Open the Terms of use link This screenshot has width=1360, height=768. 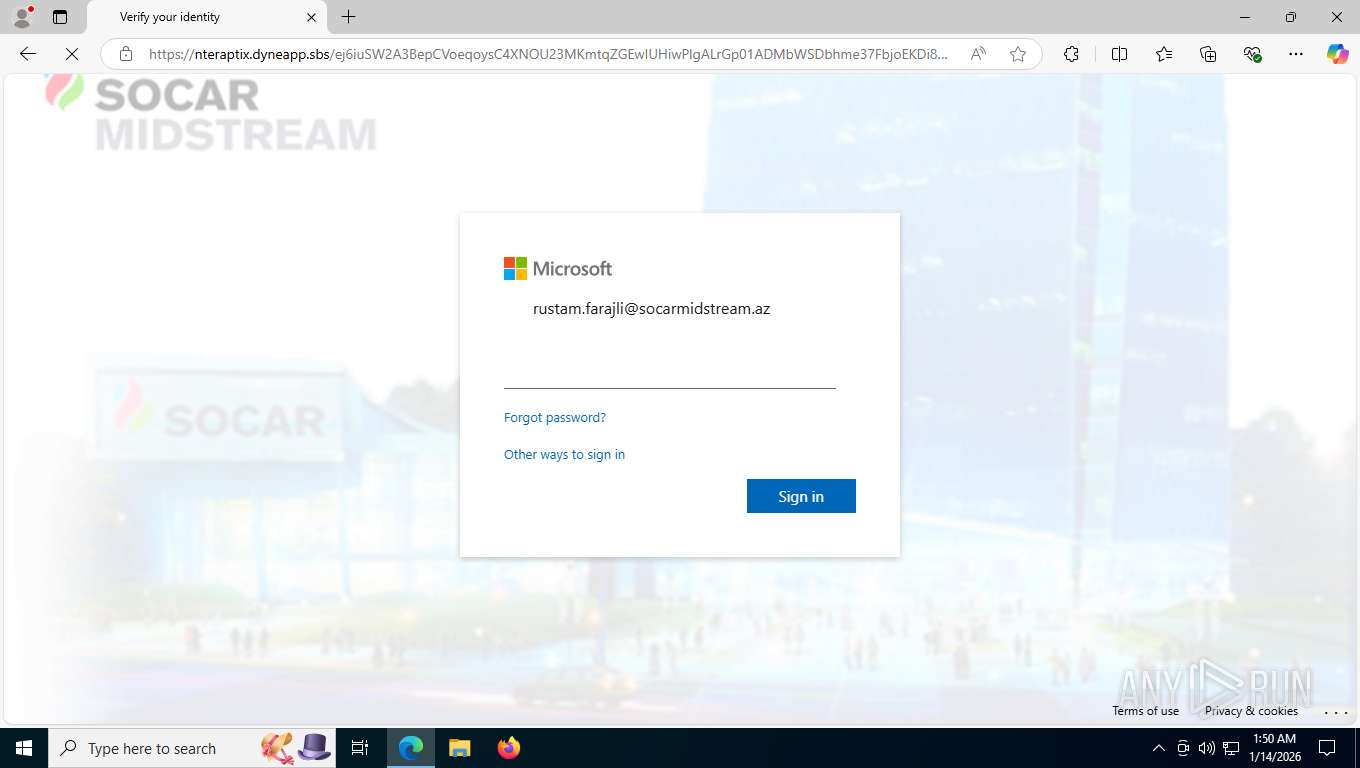pyautogui.click(x=1145, y=711)
